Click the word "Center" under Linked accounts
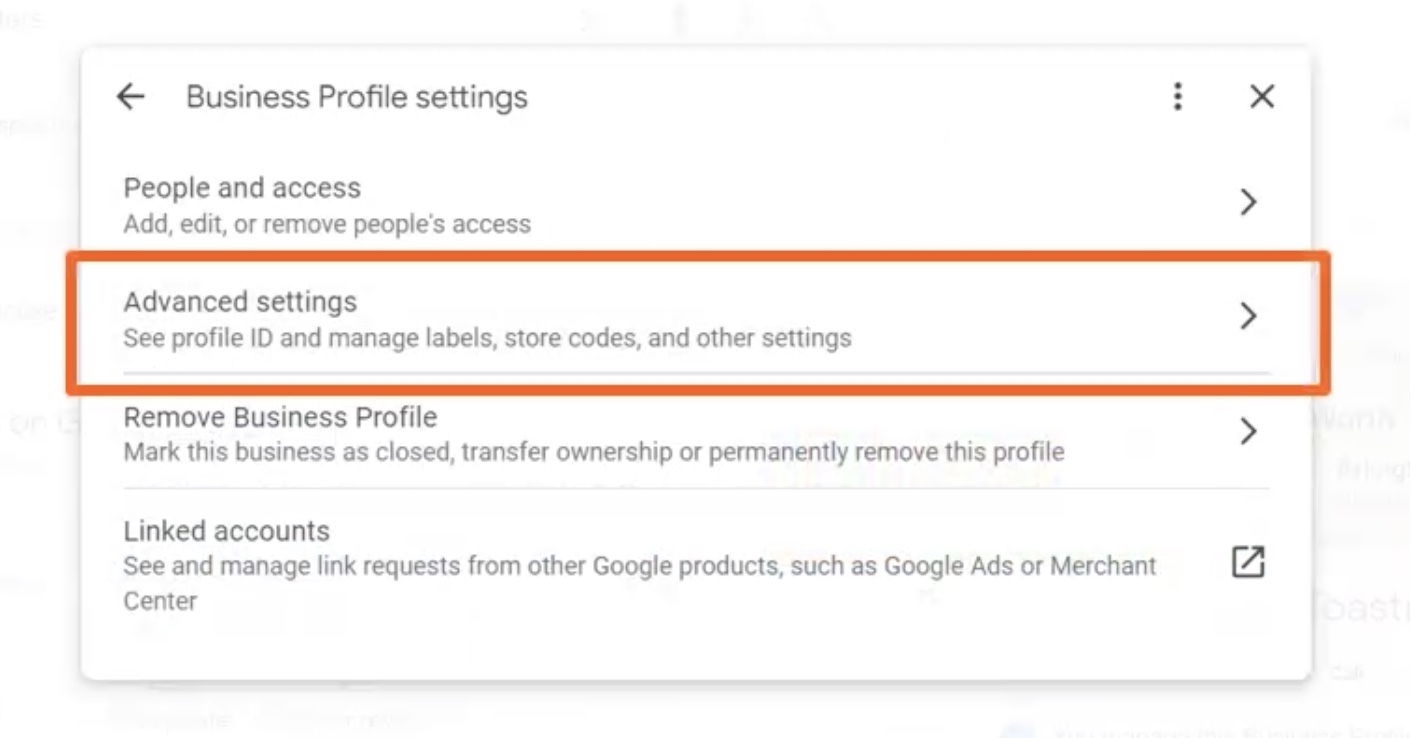 (x=160, y=601)
